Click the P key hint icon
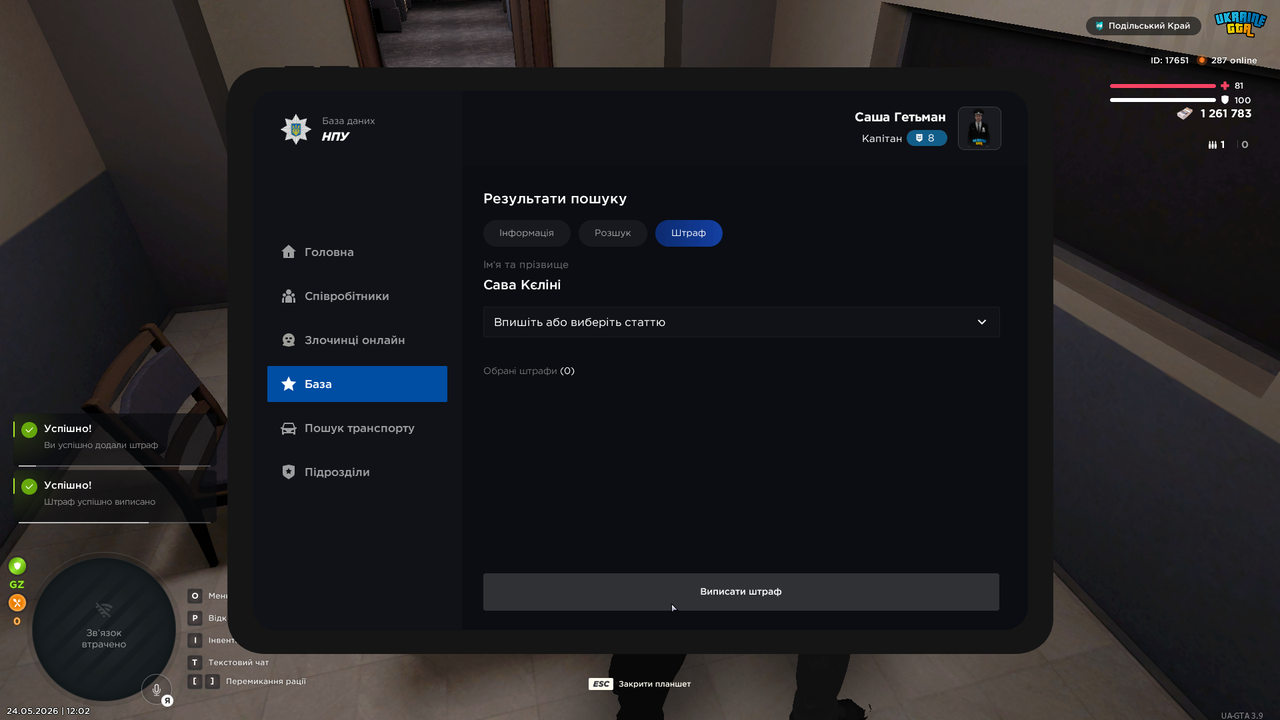The image size is (1280, 720). [195, 618]
